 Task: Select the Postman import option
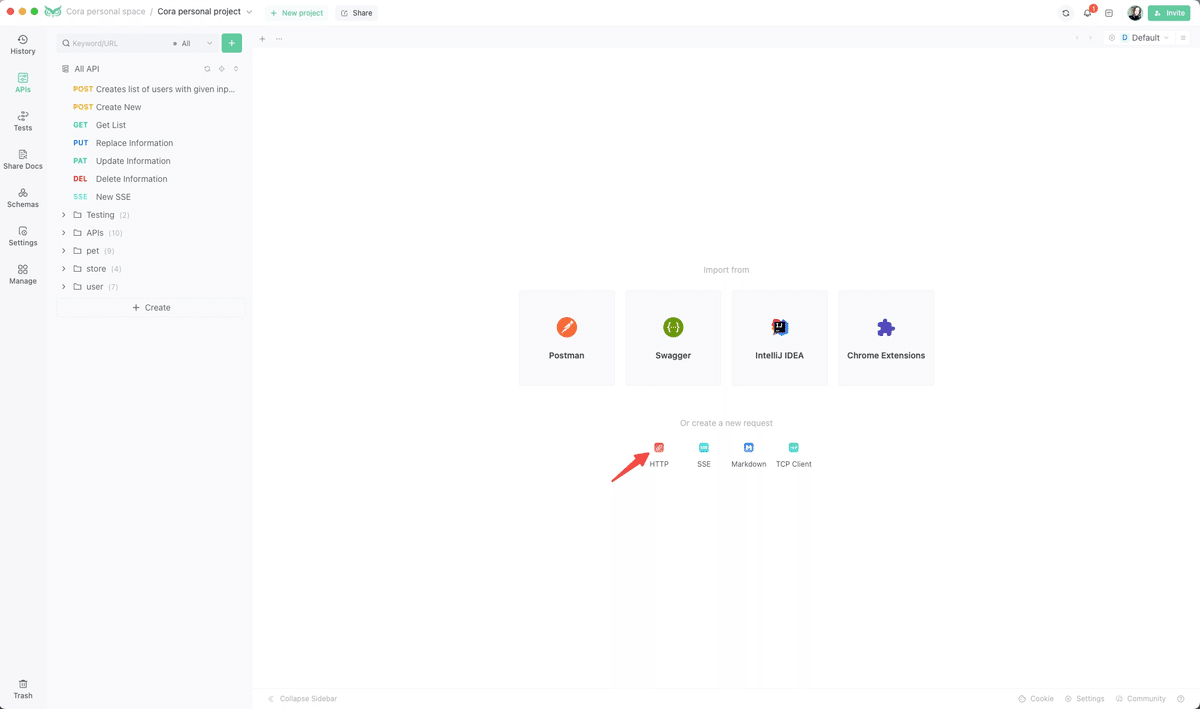566,337
